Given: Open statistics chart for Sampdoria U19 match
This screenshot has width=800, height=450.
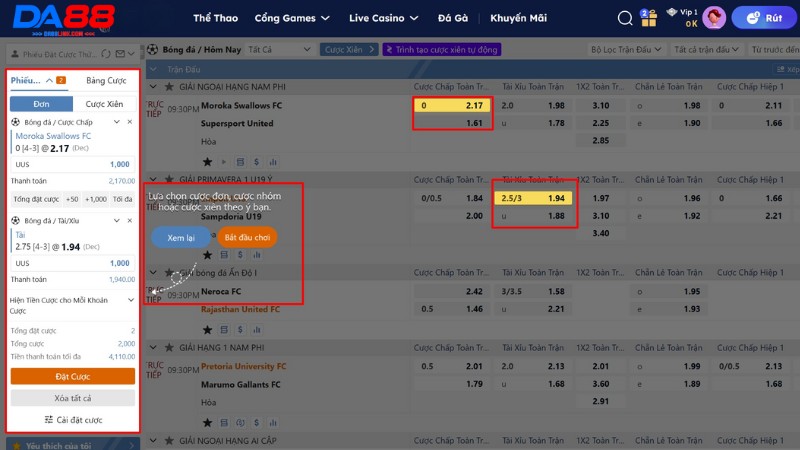Looking at the screenshot, I should pyautogui.click(x=257, y=255).
